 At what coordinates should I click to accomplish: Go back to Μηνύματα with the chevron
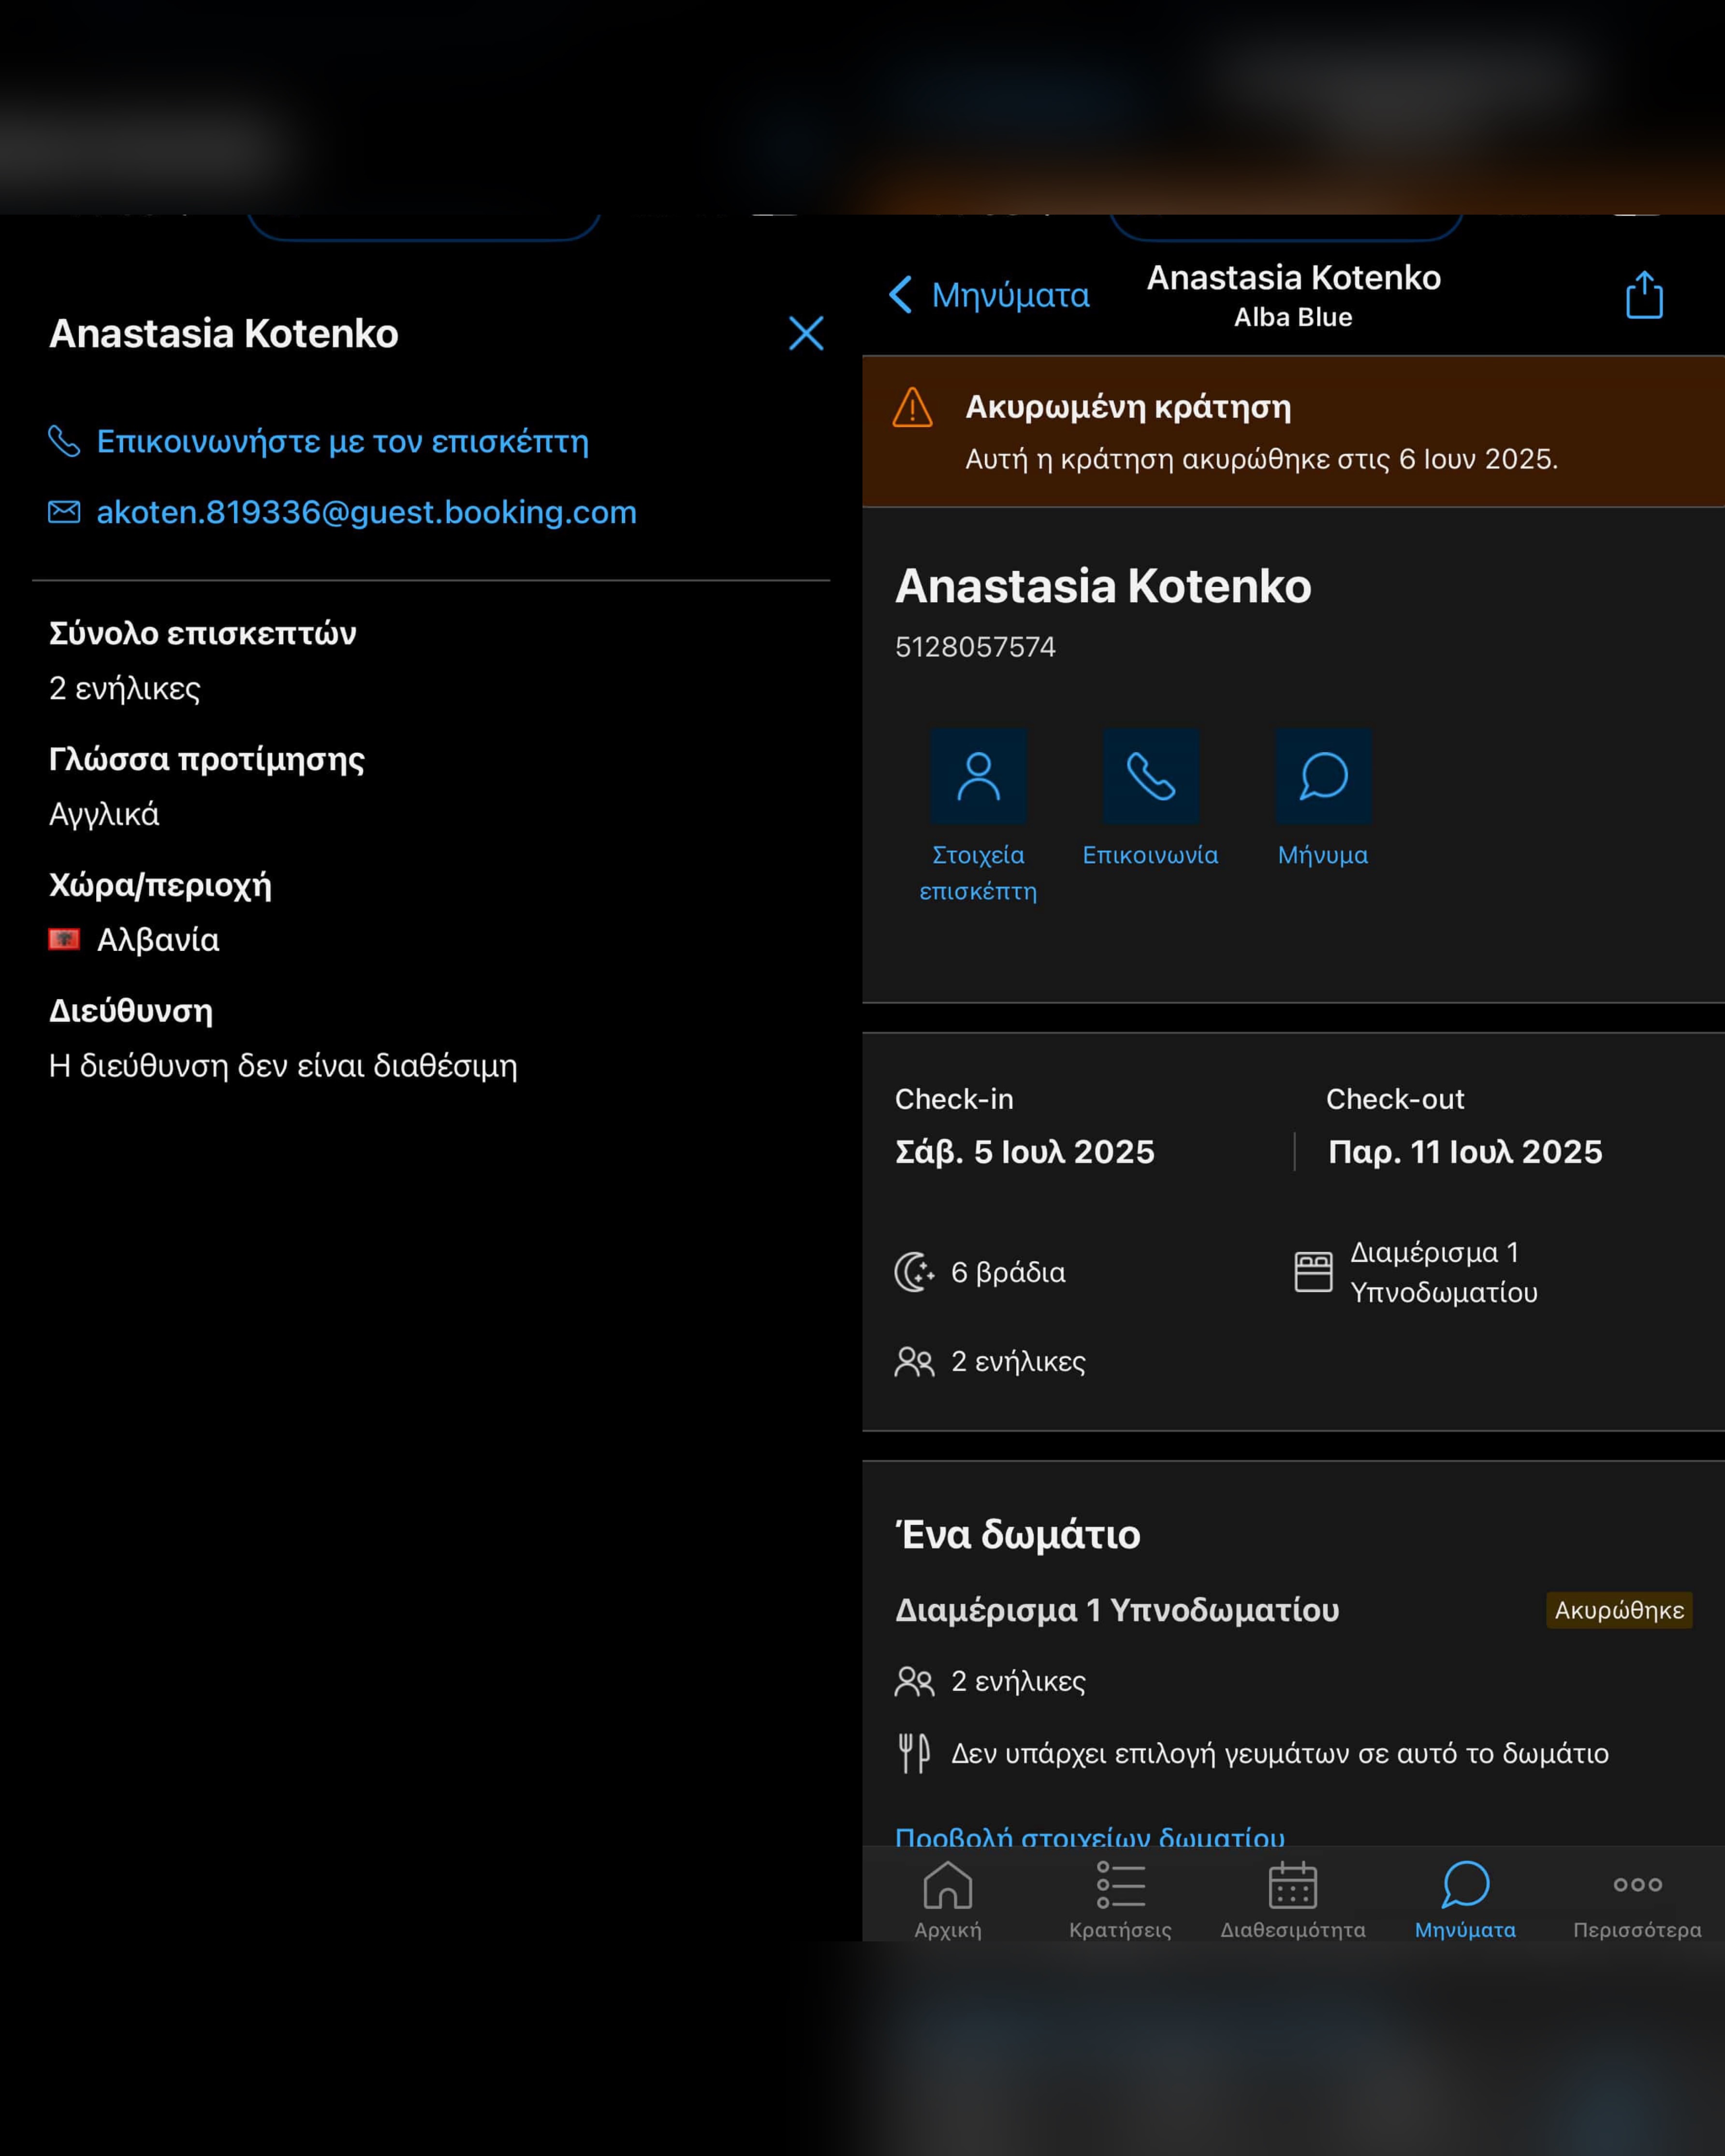point(901,295)
